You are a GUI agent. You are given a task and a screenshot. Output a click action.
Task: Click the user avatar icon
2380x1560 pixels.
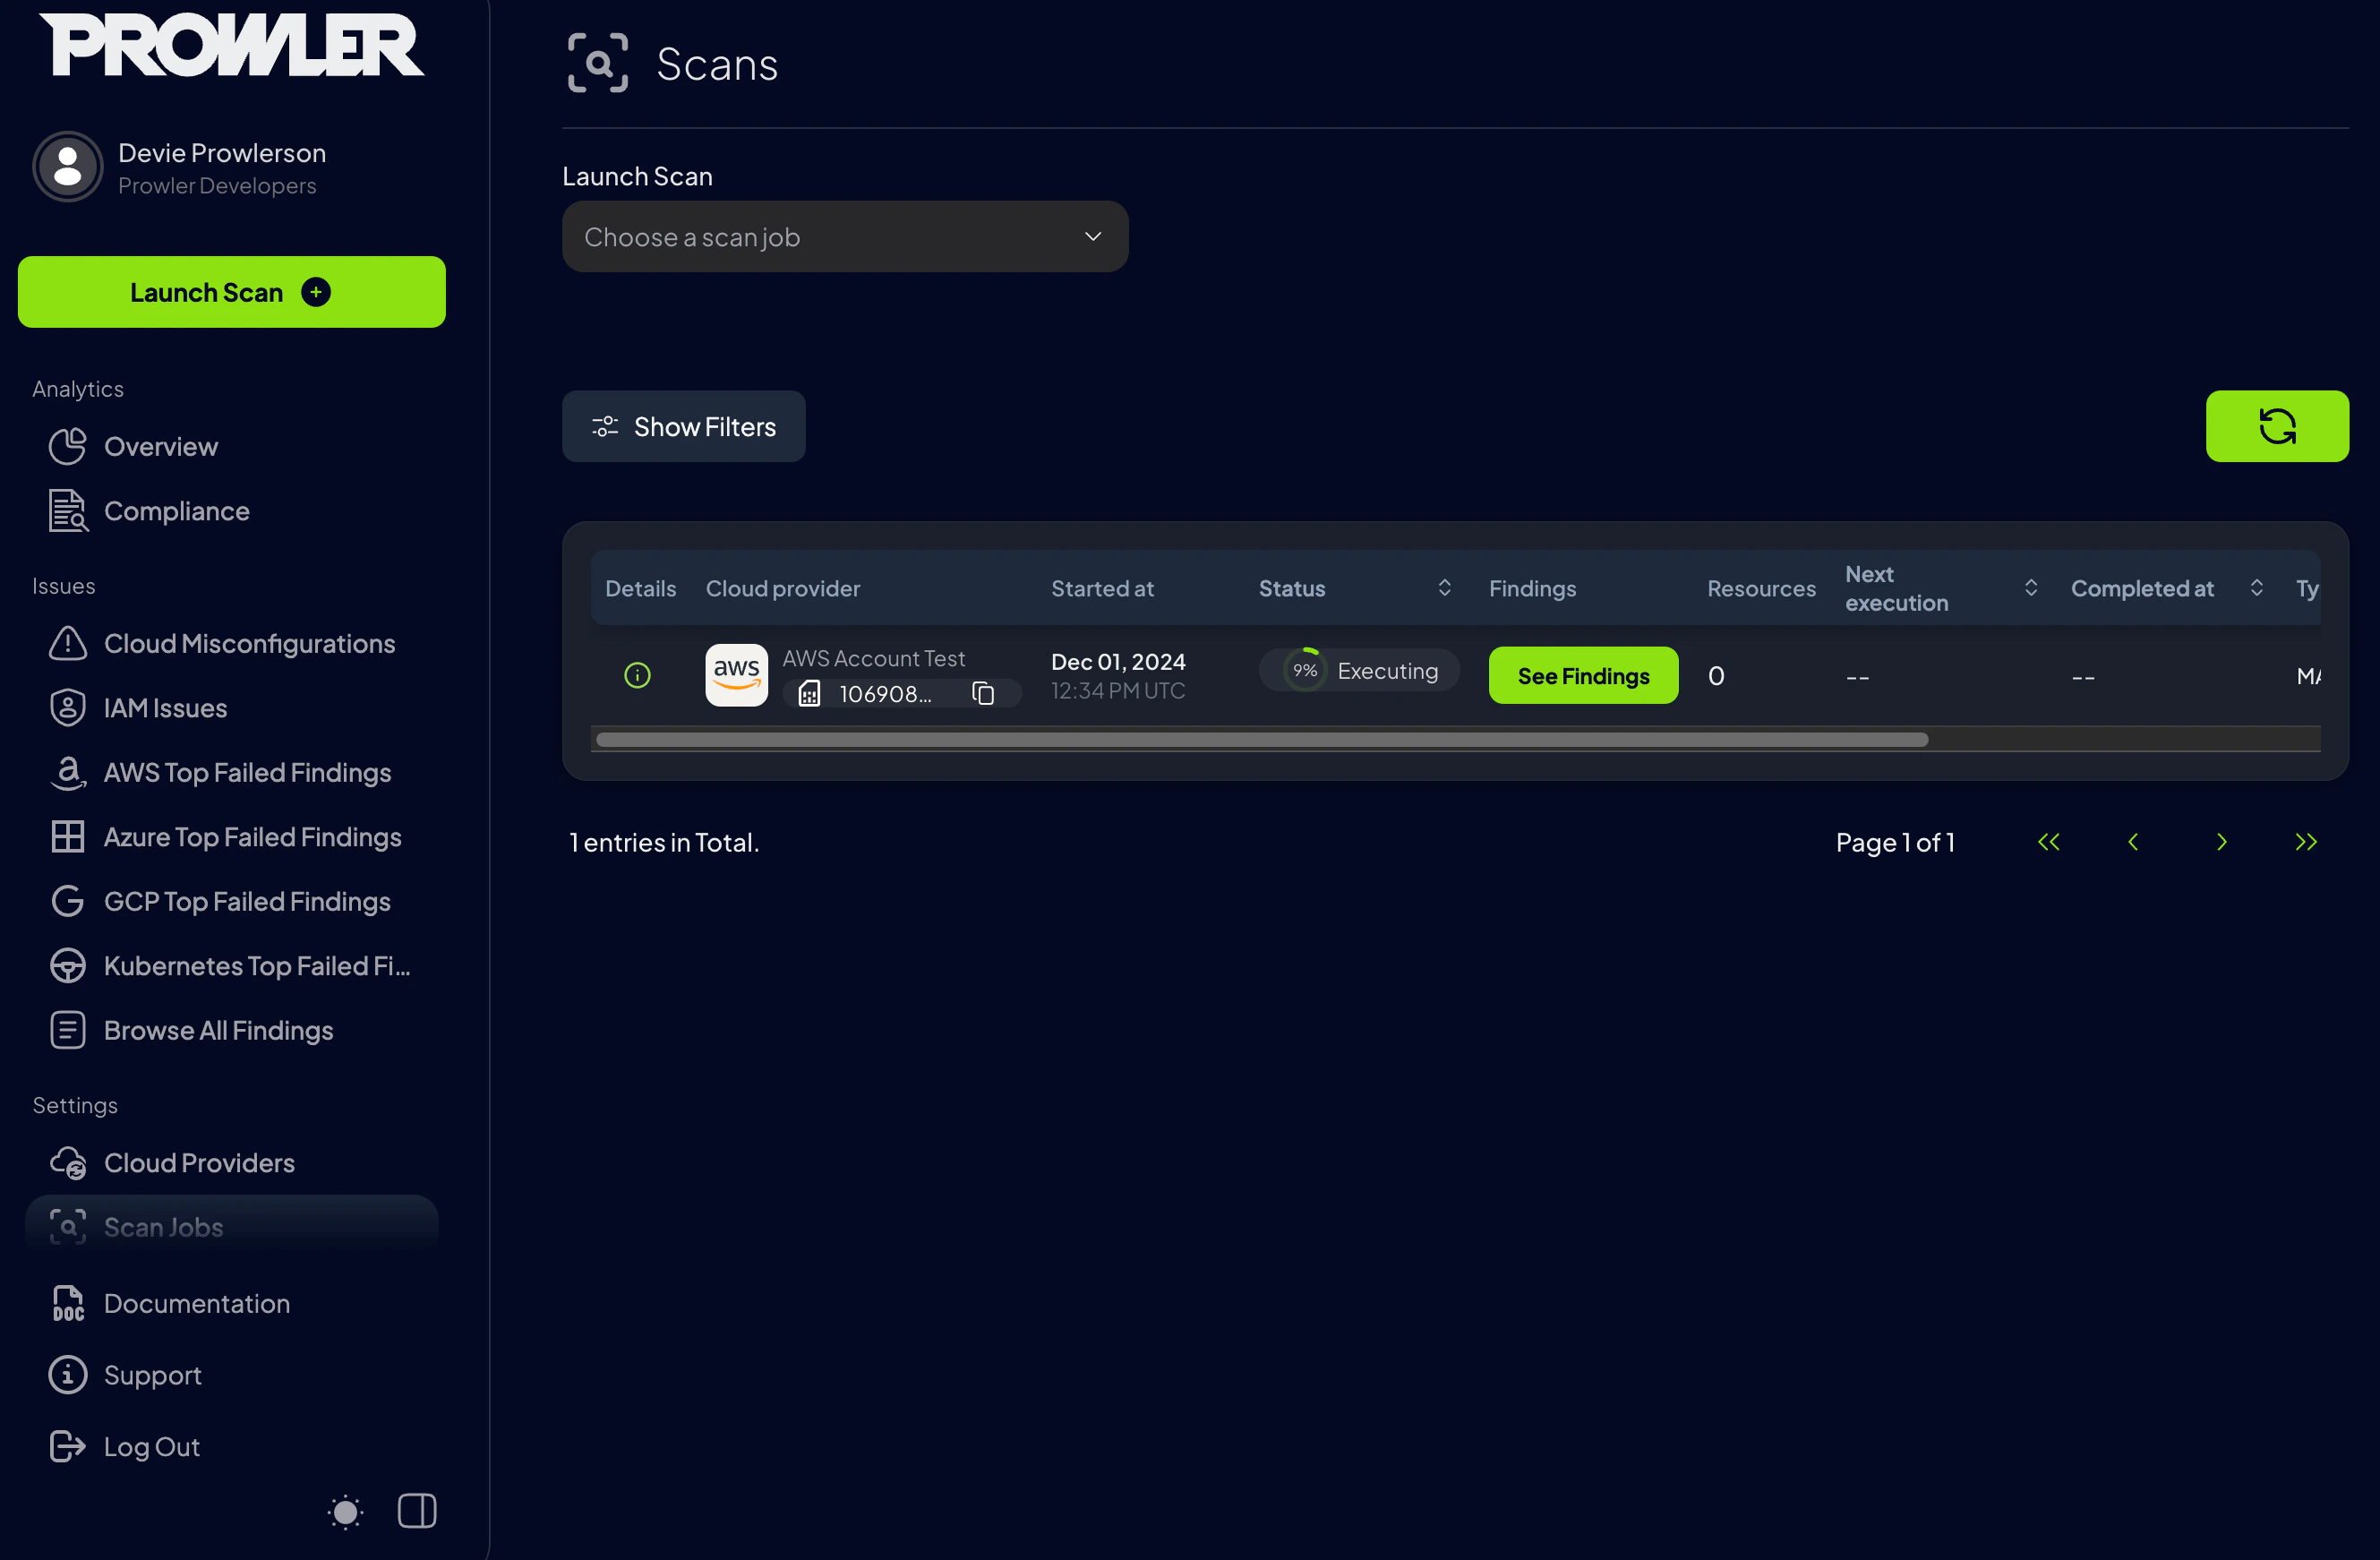coord(68,167)
